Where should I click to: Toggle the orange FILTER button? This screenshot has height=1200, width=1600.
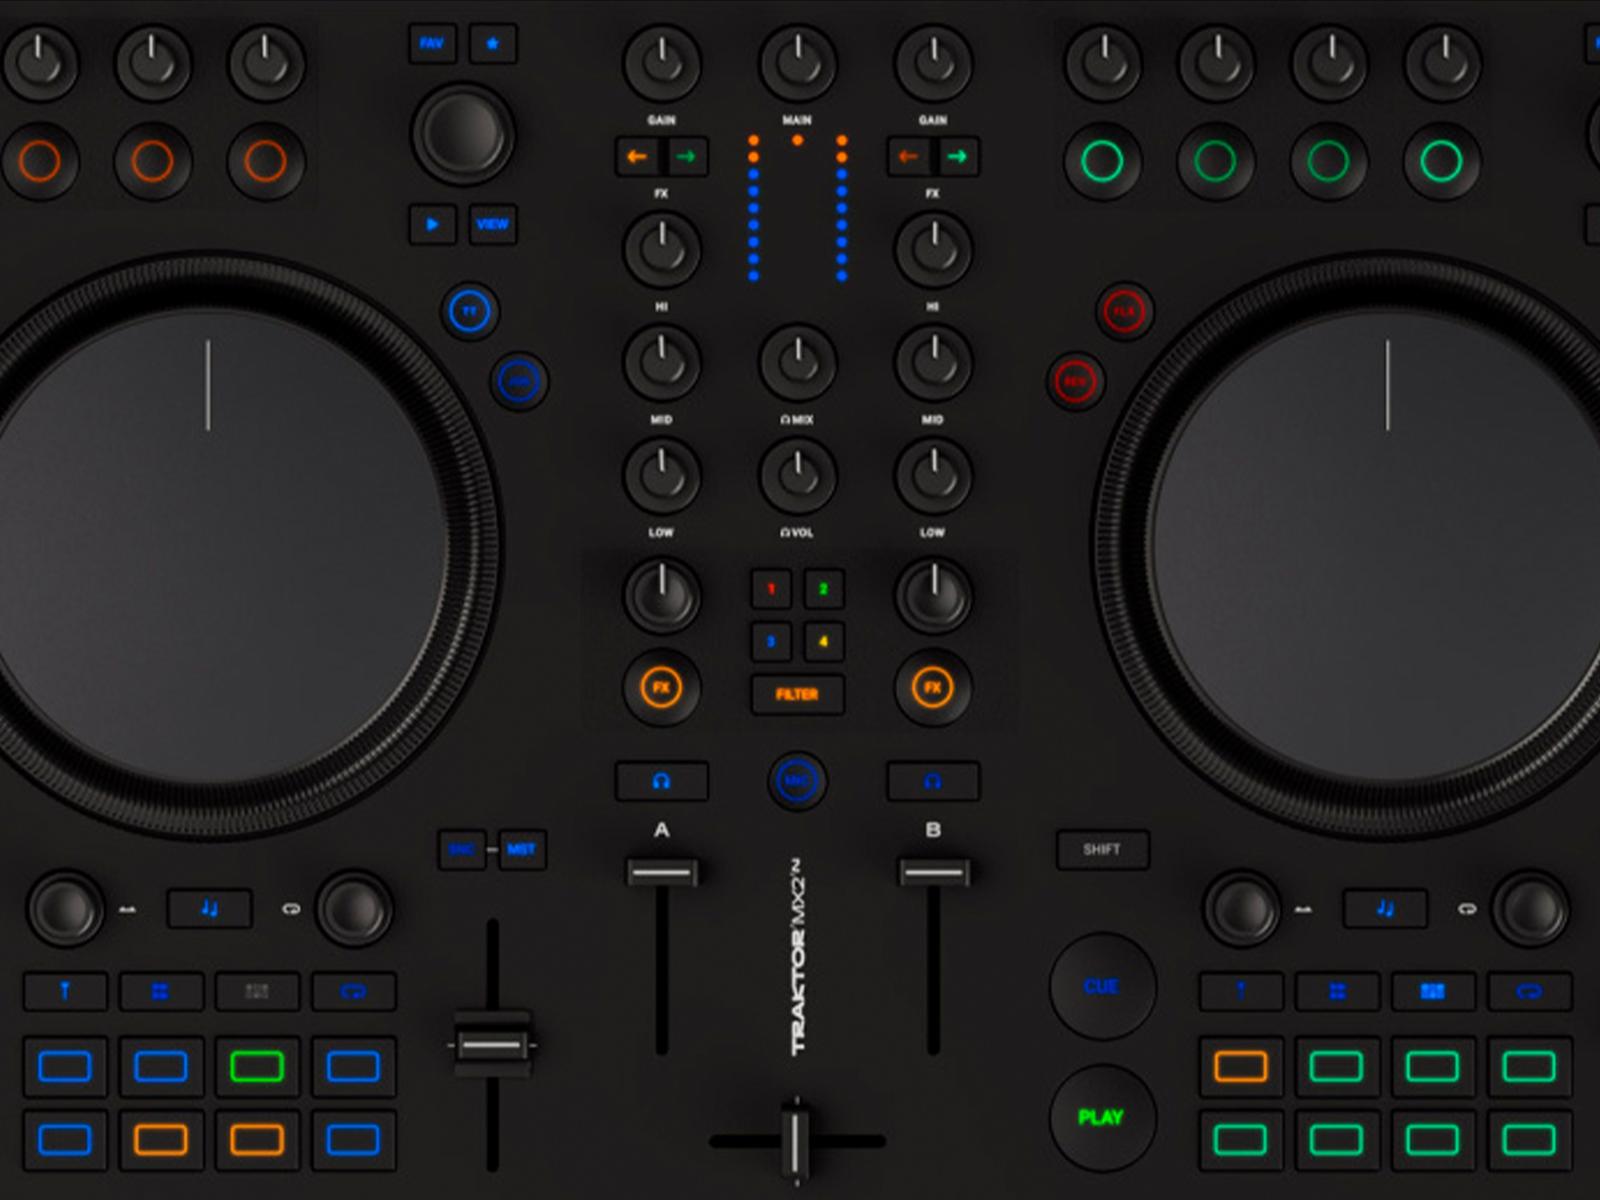tap(797, 694)
